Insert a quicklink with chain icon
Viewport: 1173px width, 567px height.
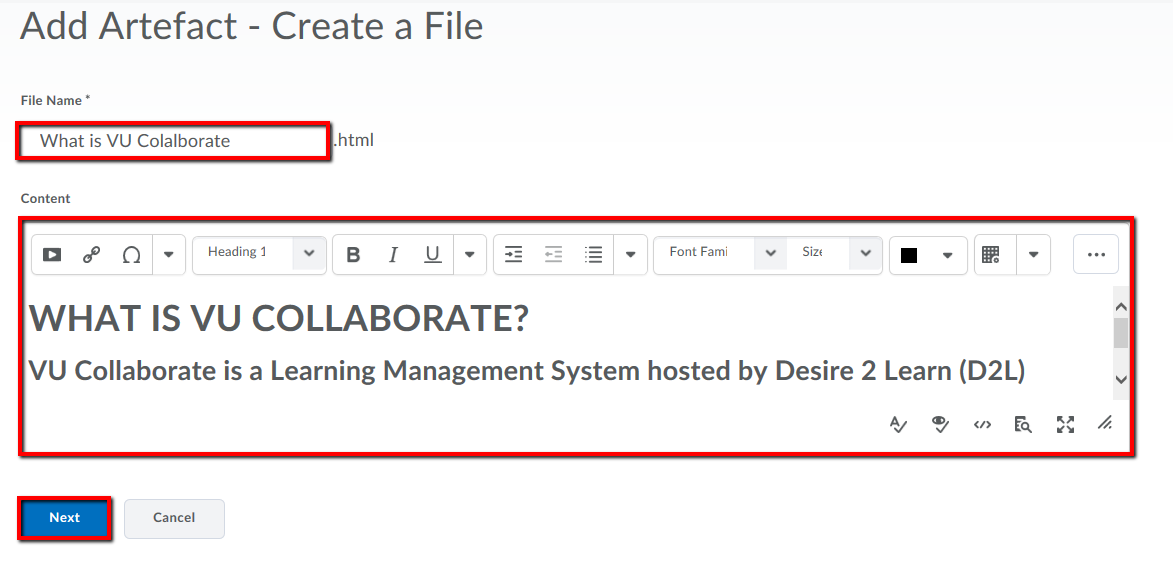[x=91, y=255]
